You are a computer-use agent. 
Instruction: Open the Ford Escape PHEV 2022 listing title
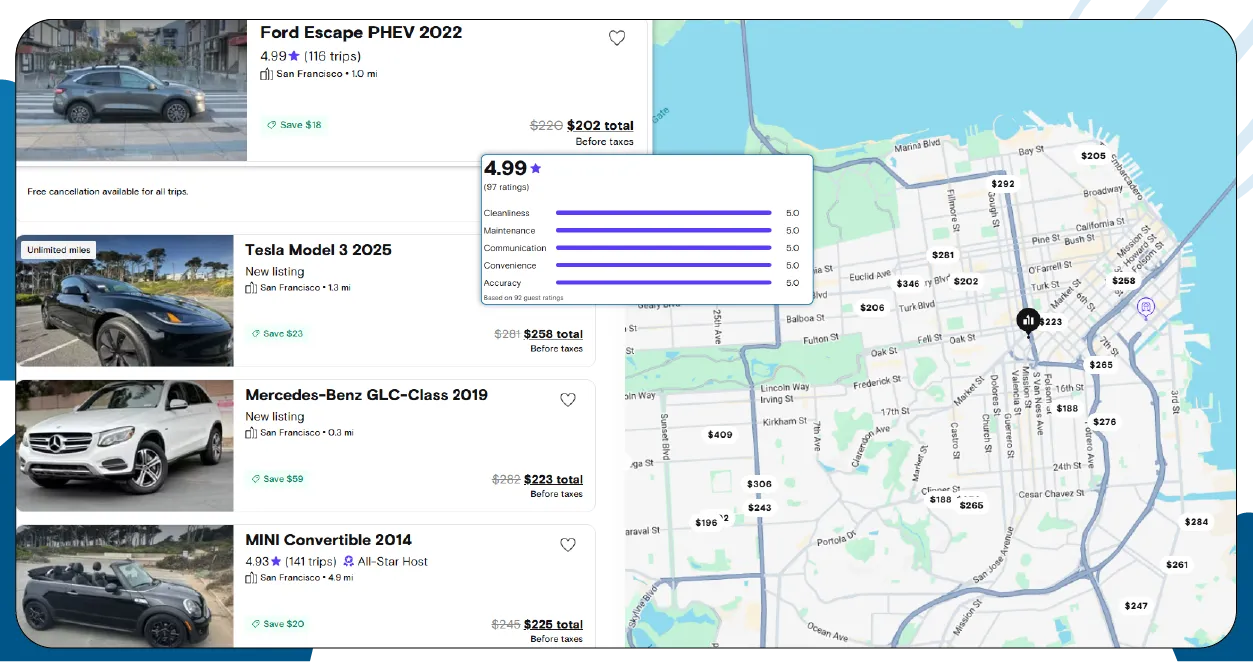361,33
